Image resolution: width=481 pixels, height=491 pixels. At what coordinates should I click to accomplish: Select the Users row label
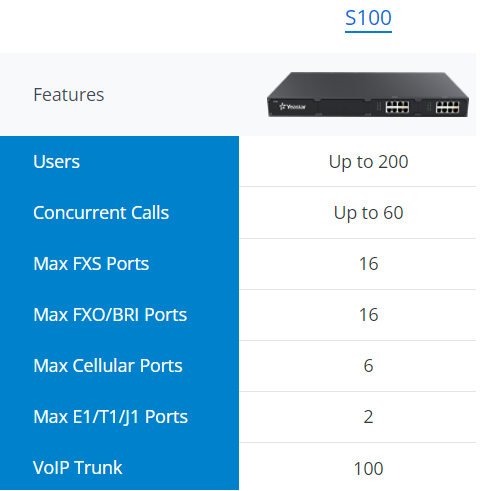coord(56,162)
